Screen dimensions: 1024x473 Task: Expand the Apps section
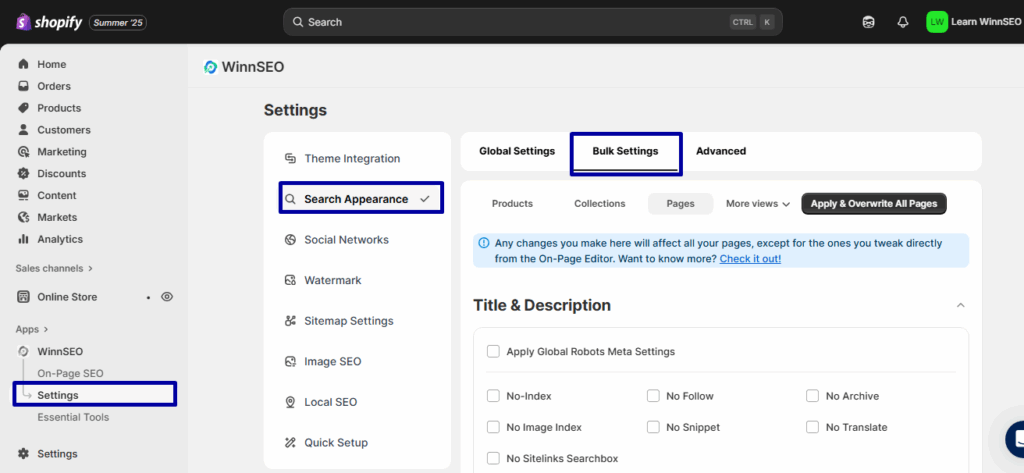click(33, 329)
